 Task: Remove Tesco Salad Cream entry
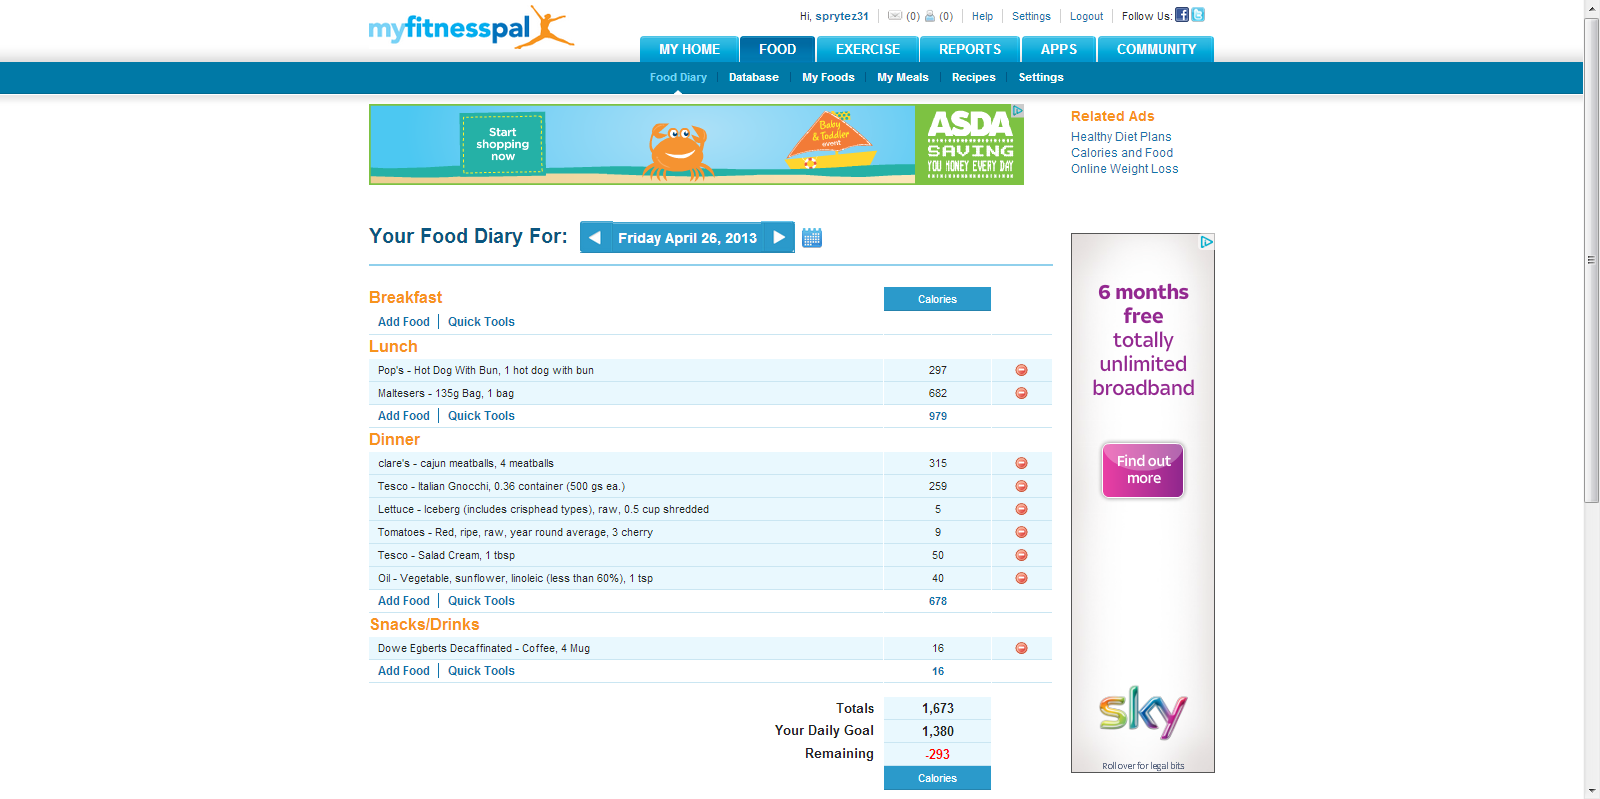(x=1021, y=555)
